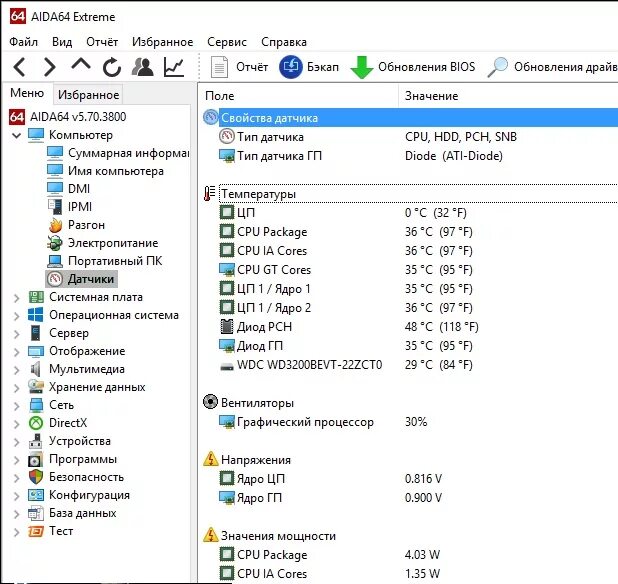Switch to the Избранное panel tab

click(88, 95)
